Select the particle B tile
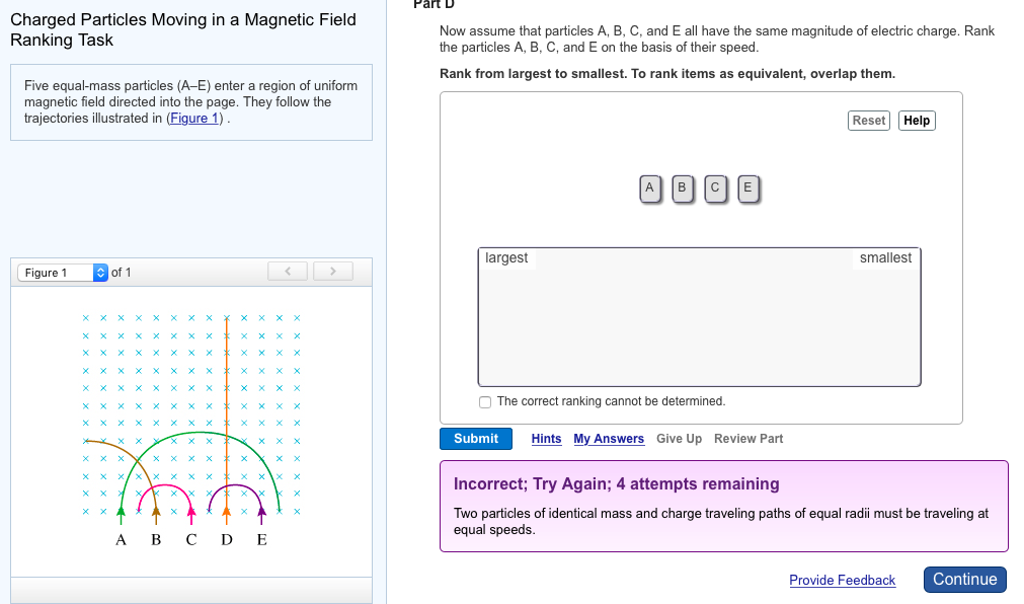This screenshot has width=1024, height=604. (683, 188)
